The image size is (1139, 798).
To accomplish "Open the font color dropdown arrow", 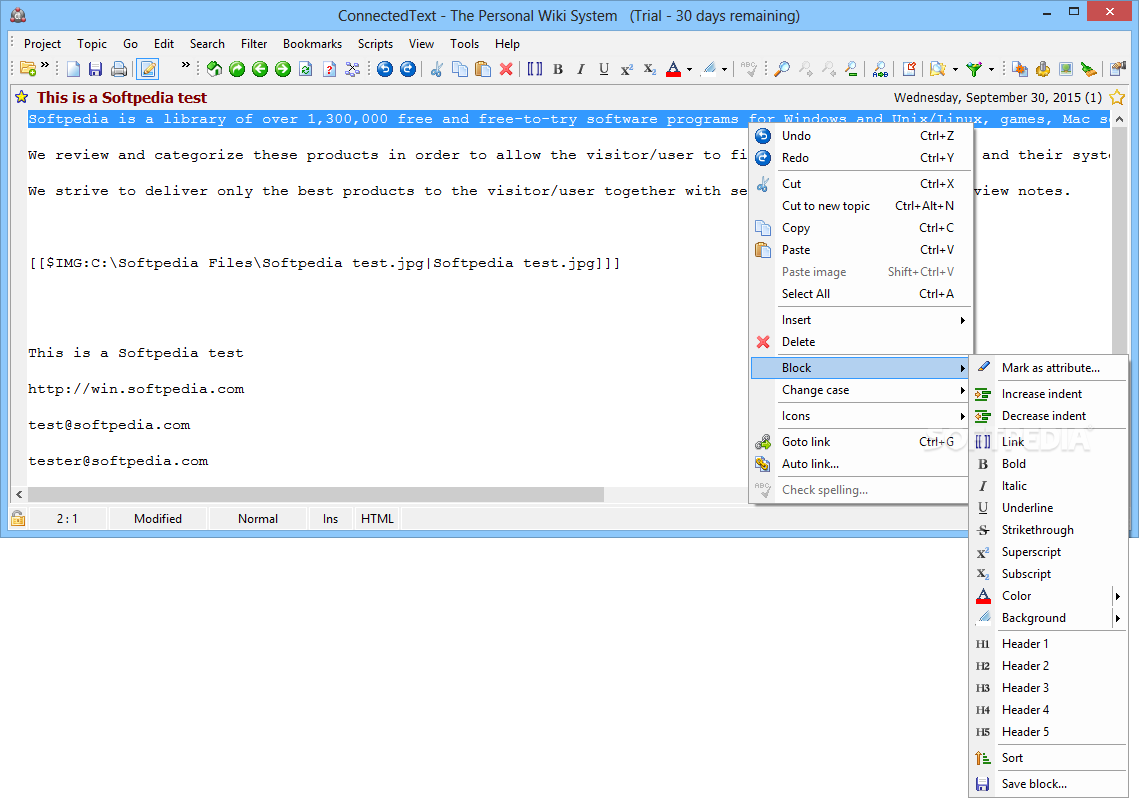I will coord(689,70).
